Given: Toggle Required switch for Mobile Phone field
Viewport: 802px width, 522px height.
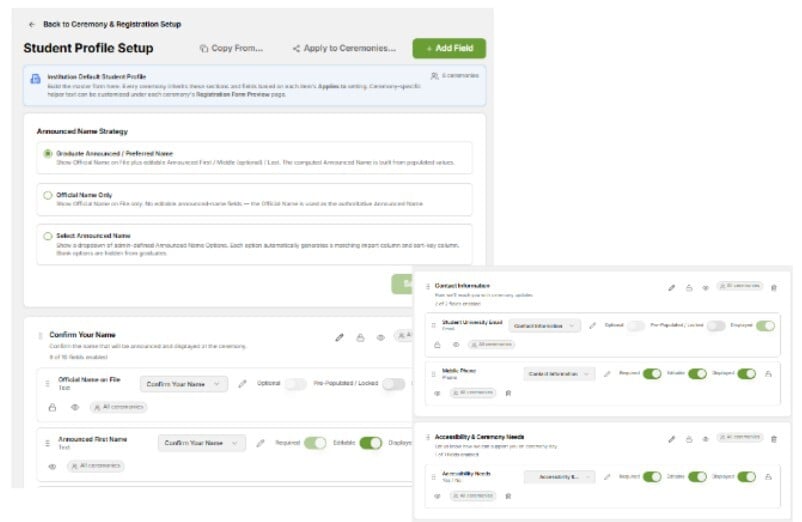Looking at the screenshot, I should click(652, 374).
